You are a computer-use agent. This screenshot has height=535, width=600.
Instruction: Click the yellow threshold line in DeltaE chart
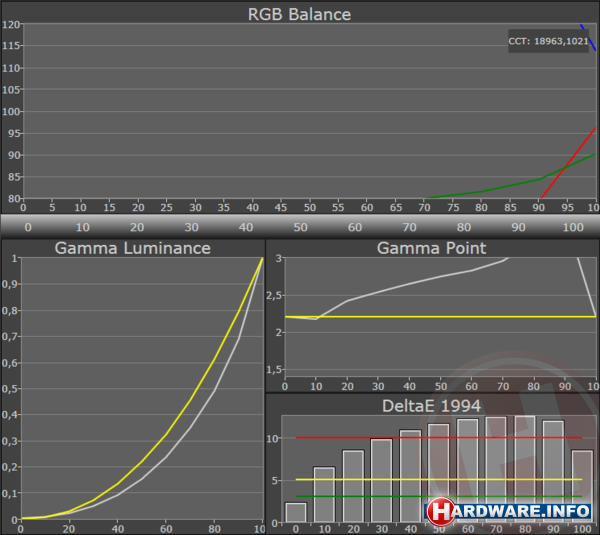pyautogui.click(x=439, y=479)
